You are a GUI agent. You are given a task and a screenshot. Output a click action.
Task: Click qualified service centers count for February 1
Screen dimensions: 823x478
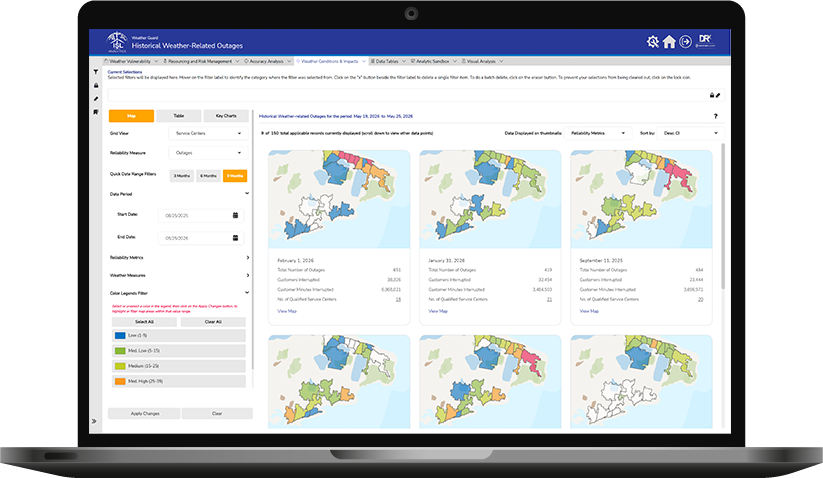[x=398, y=299]
